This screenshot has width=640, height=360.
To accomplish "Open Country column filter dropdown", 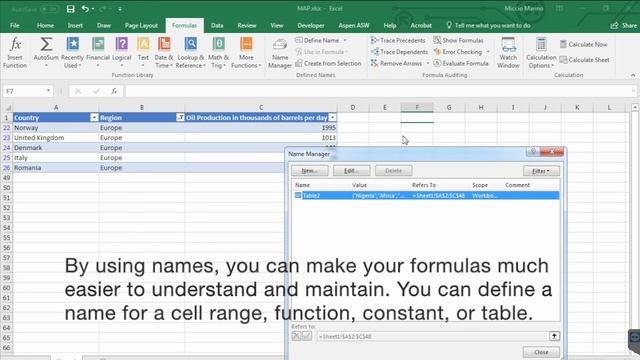I will click(94, 118).
